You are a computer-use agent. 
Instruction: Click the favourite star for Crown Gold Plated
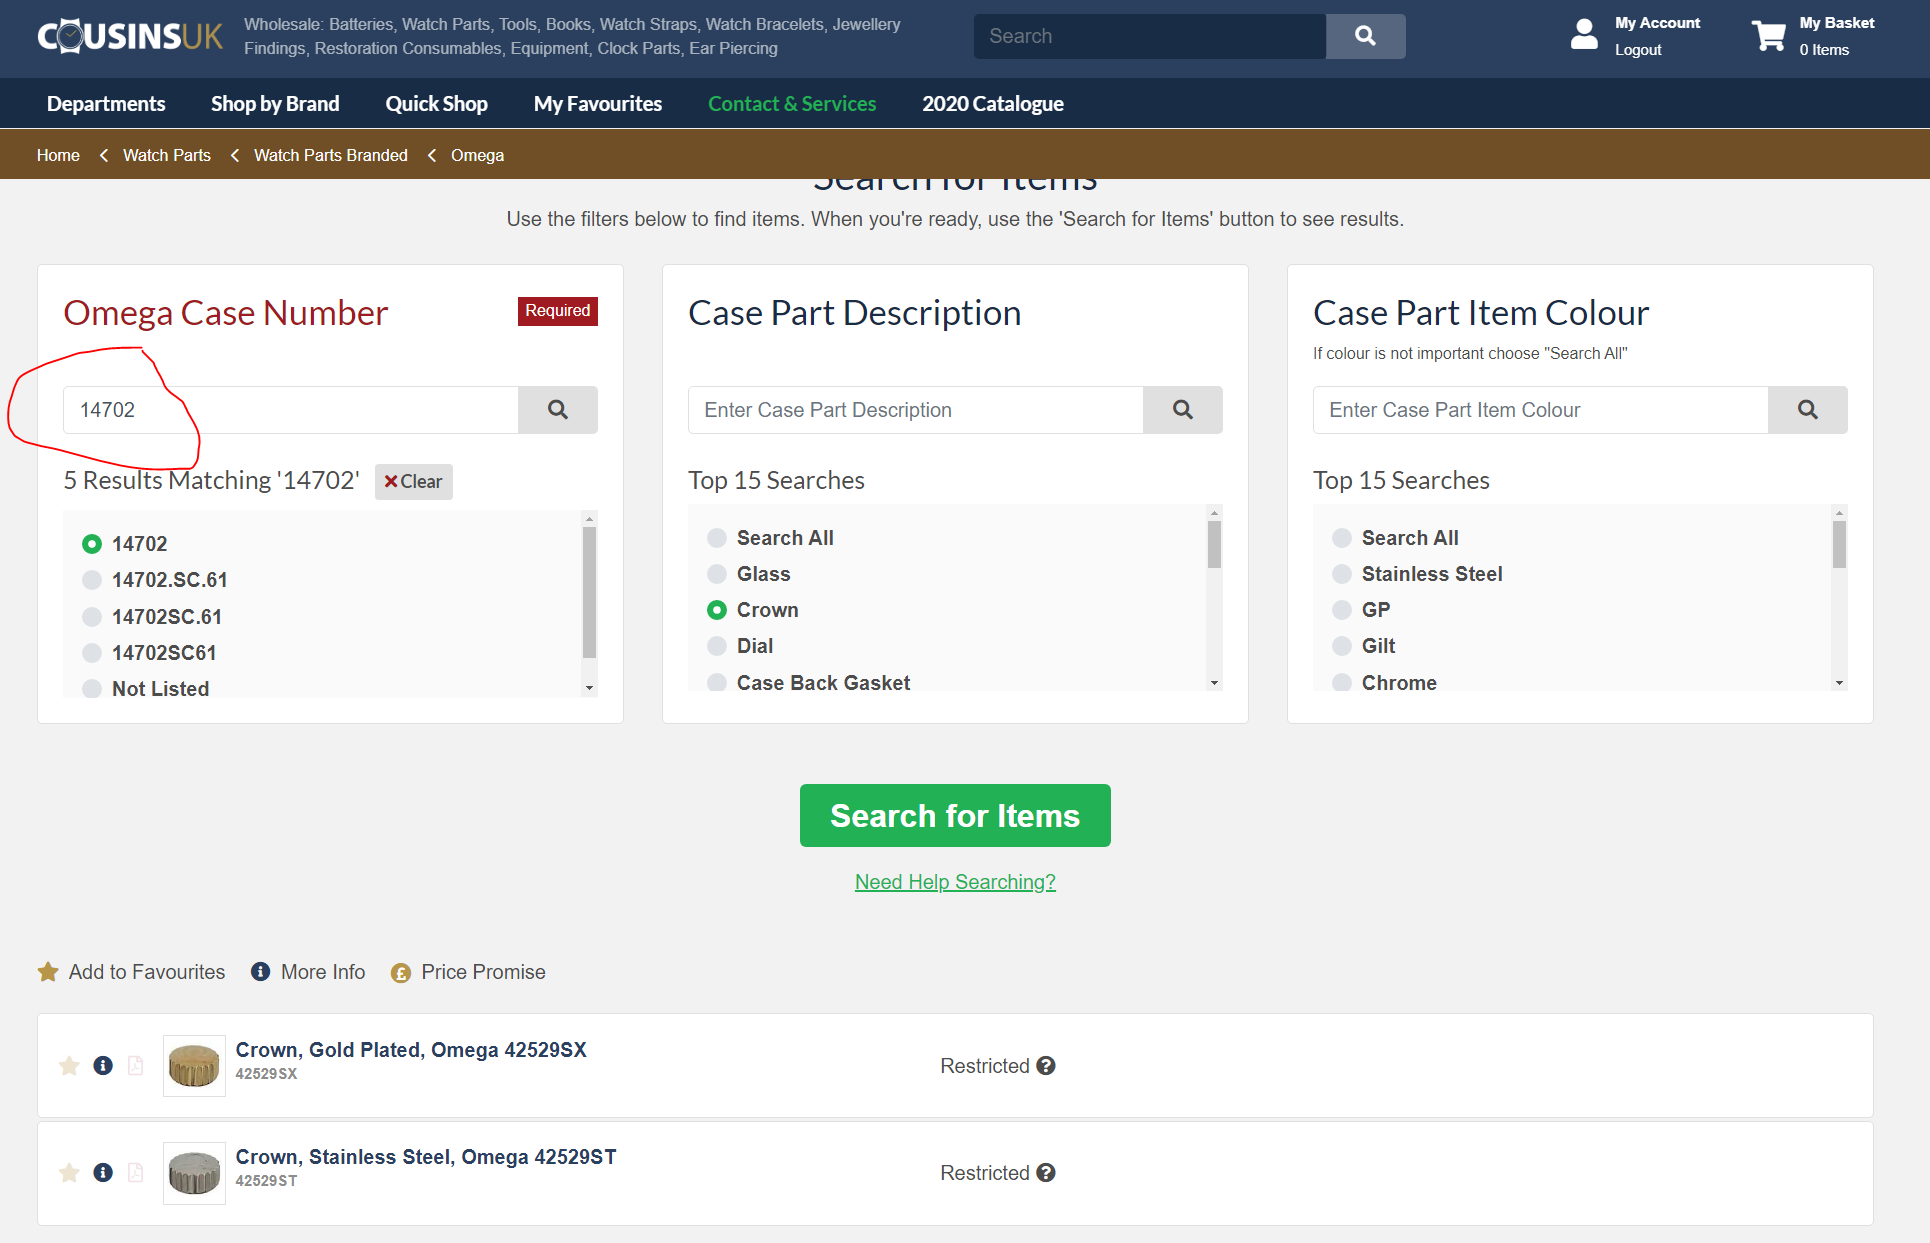[x=69, y=1066]
